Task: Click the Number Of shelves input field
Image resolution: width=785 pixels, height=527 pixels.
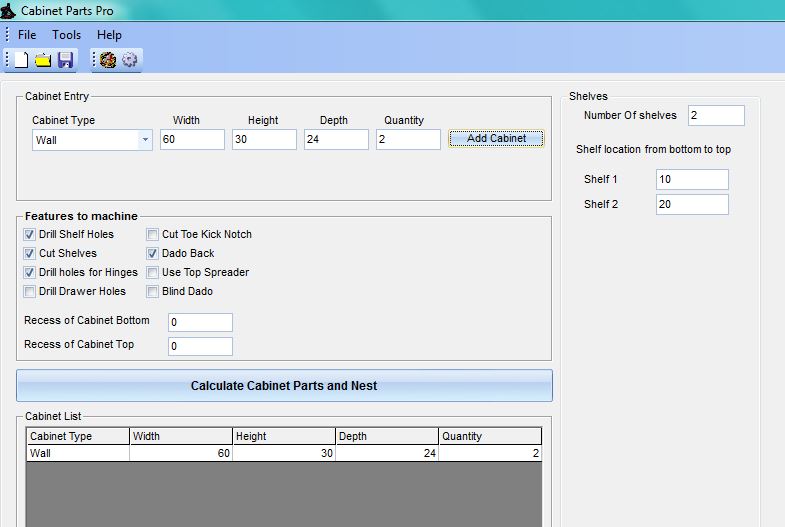Action: coord(715,116)
